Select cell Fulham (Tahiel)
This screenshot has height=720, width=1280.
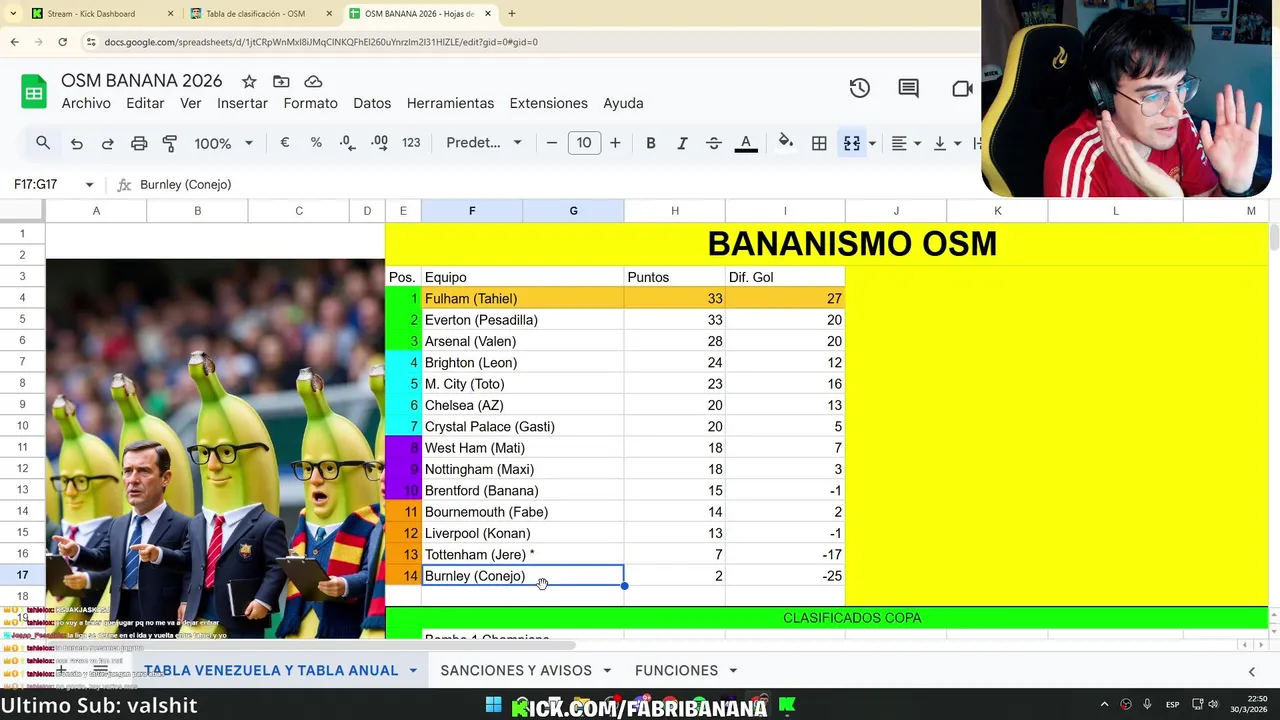[522, 298]
